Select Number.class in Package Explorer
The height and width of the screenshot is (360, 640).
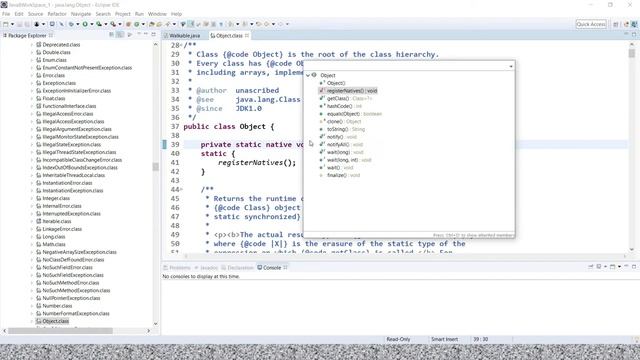coord(54,306)
